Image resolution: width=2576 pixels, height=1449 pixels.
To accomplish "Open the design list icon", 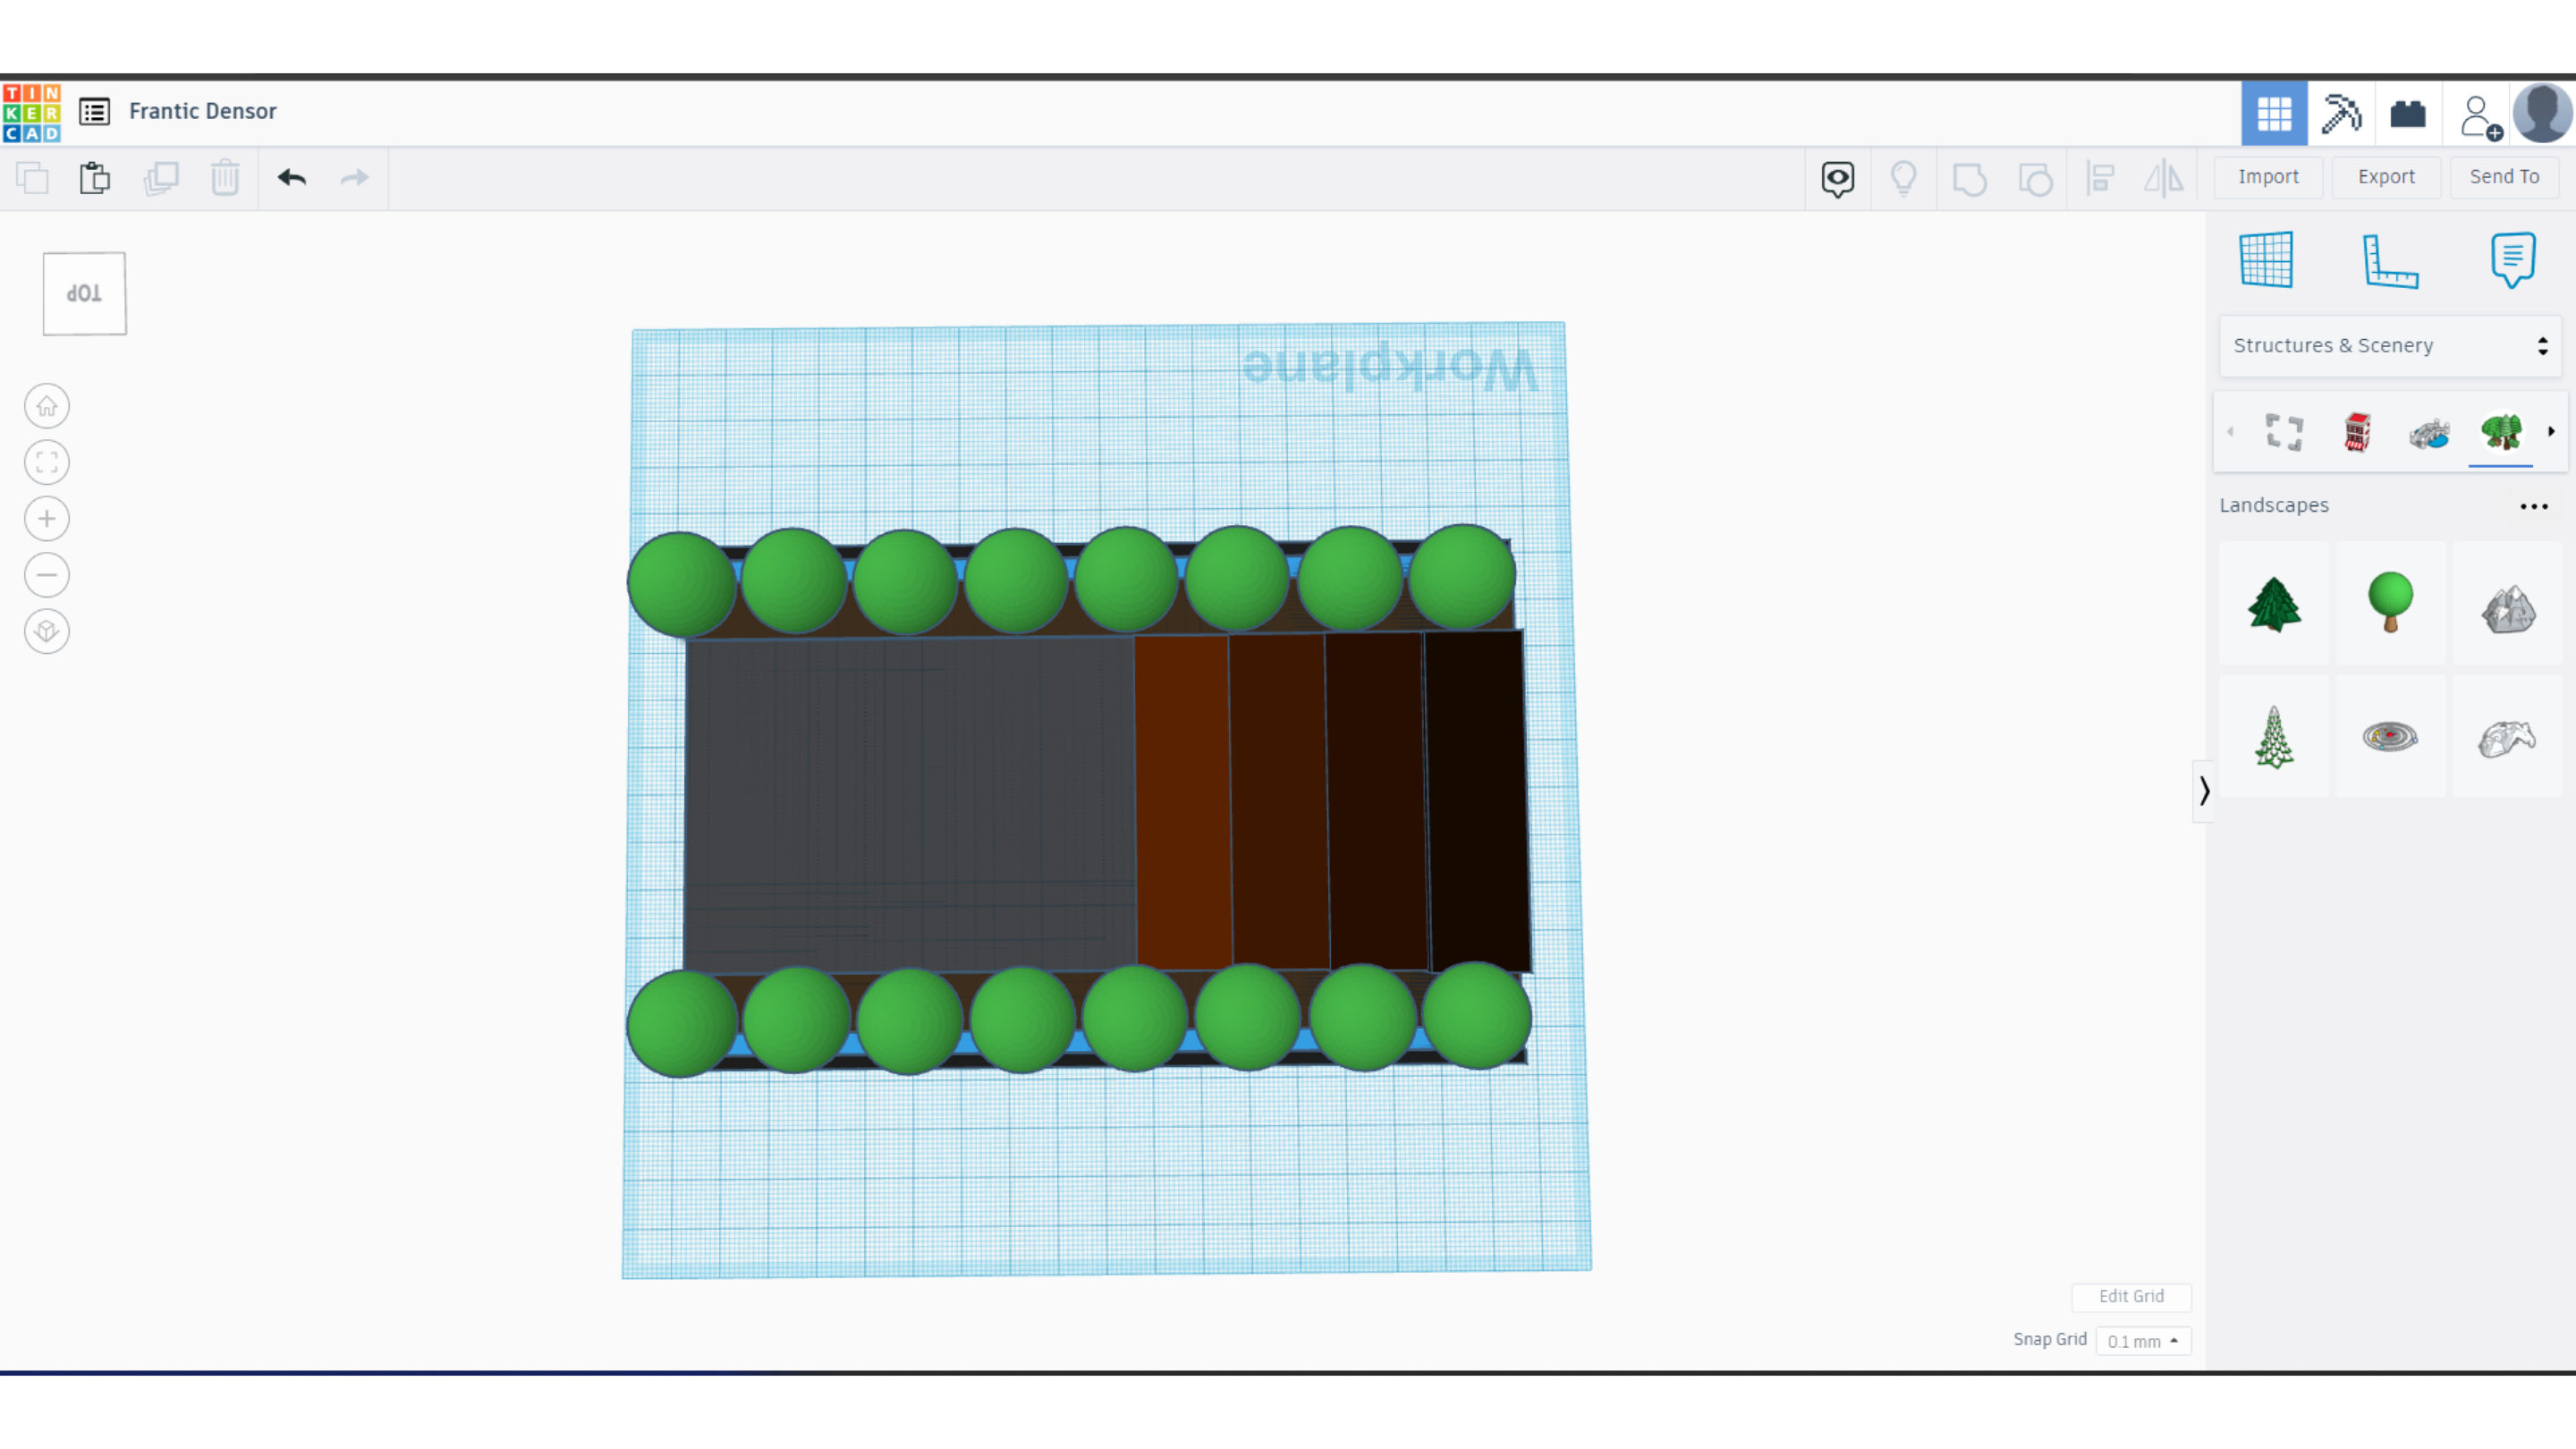I will tap(95, 111).
